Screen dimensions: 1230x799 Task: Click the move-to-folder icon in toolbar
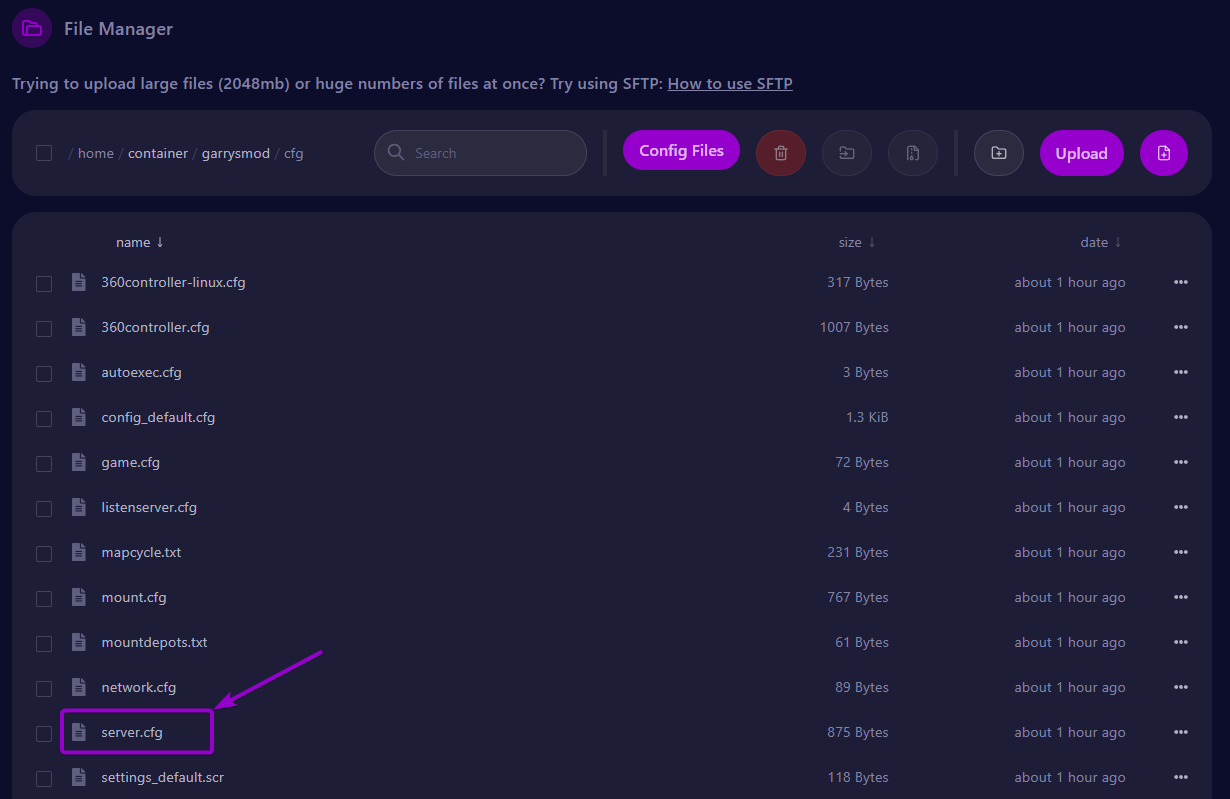coord(847,153)
